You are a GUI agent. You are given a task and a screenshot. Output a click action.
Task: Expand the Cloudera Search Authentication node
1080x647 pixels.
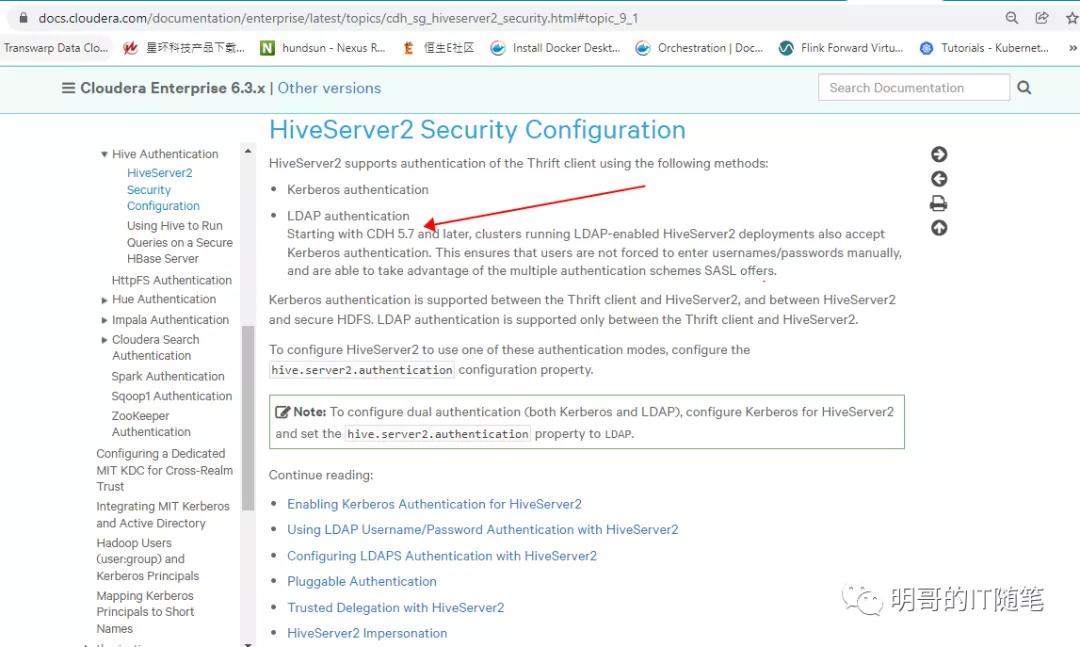point(104,340)
